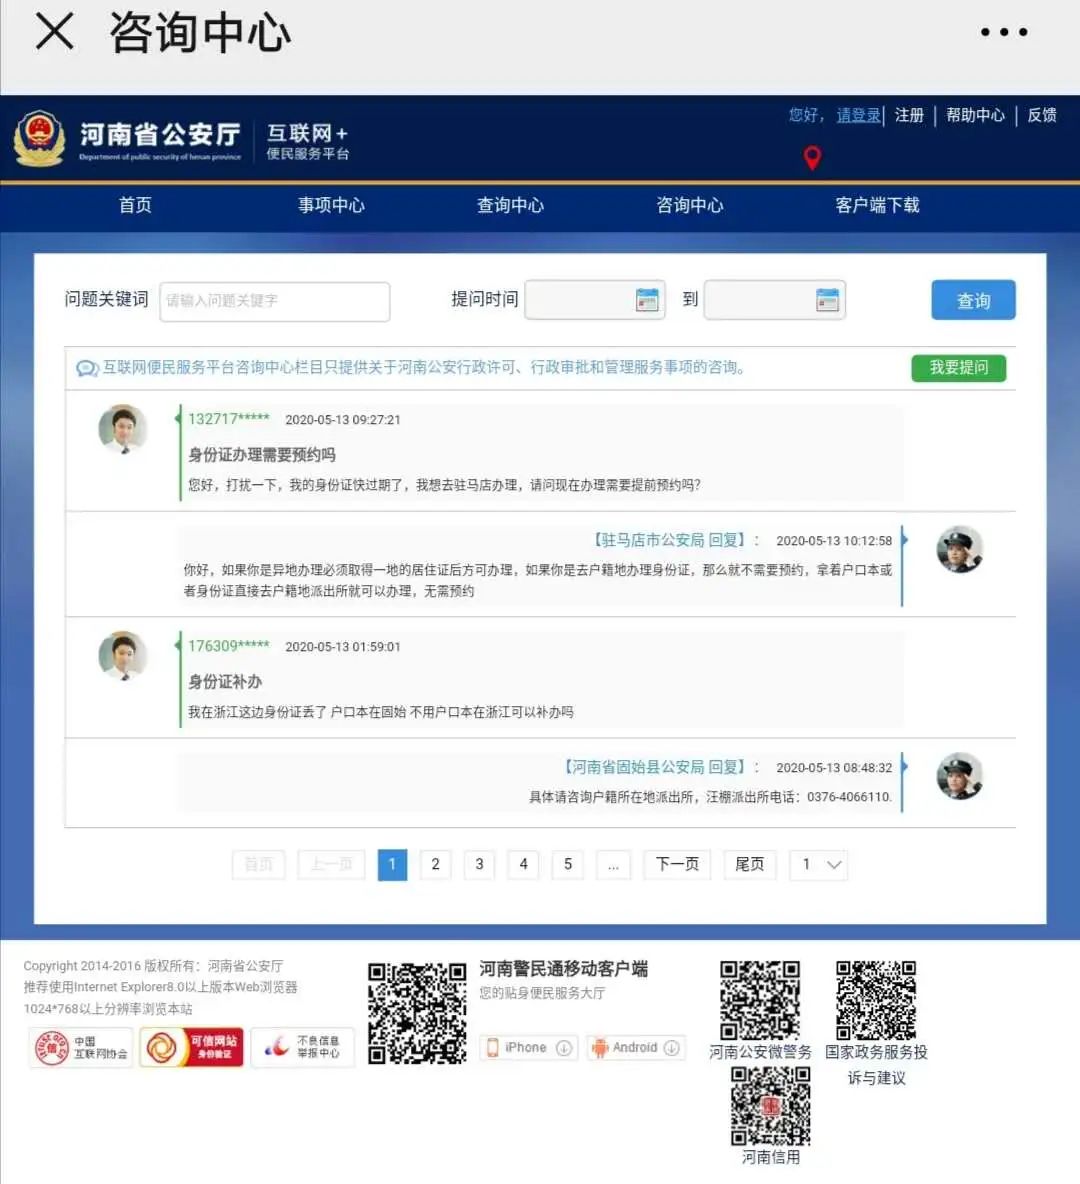
Task: Click the 注册 register link
Action: 909,116
